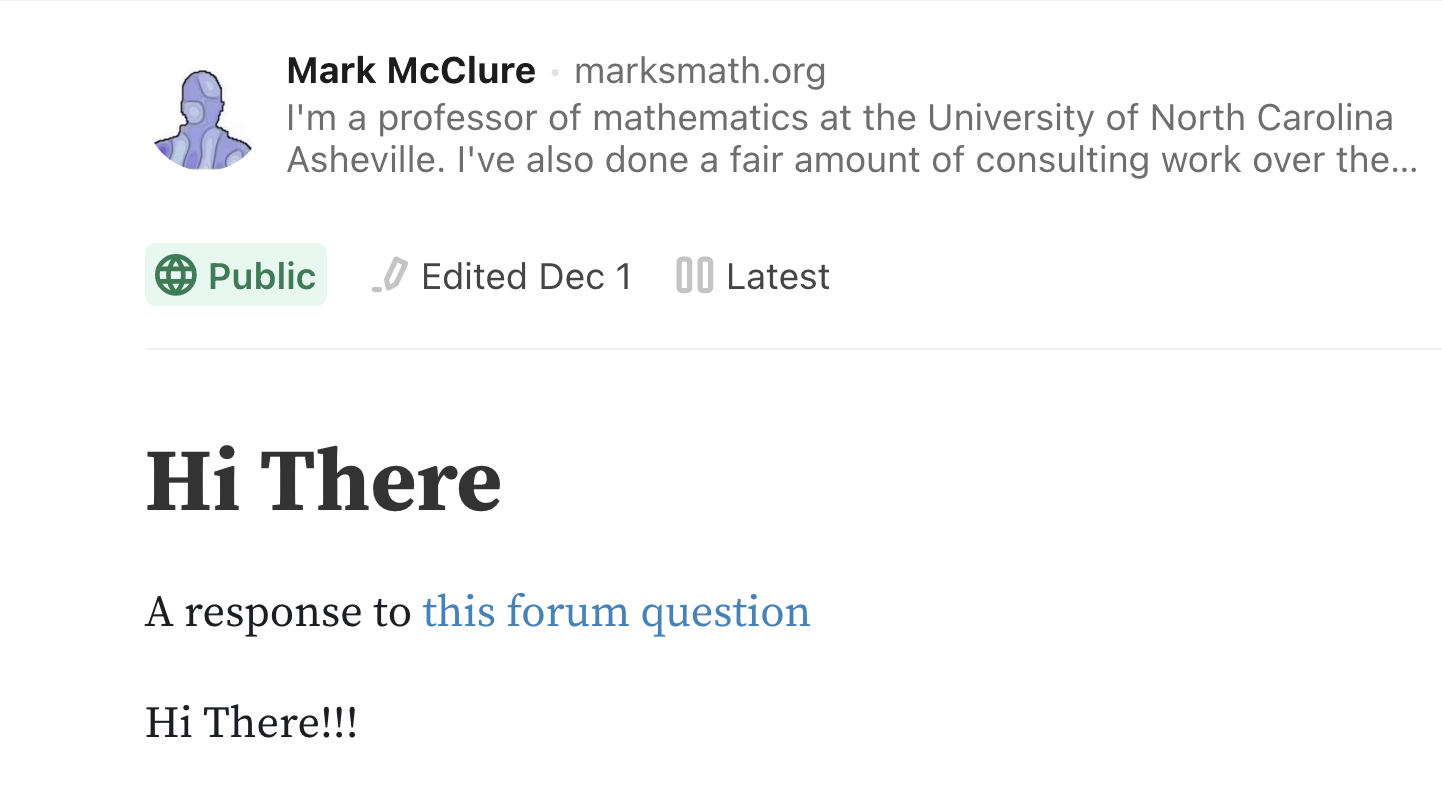Click the 'A response to' text

click(278, 612)
